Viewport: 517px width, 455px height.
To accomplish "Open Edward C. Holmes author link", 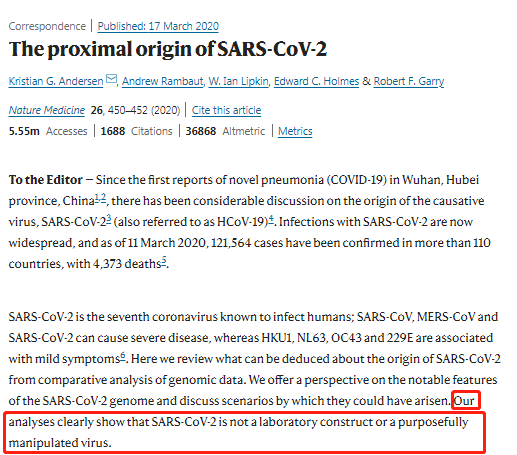I will (x=316, y=81).
